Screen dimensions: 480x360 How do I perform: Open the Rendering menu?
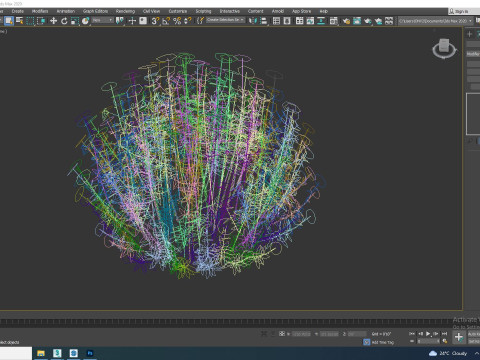click(x=125, y=11)
